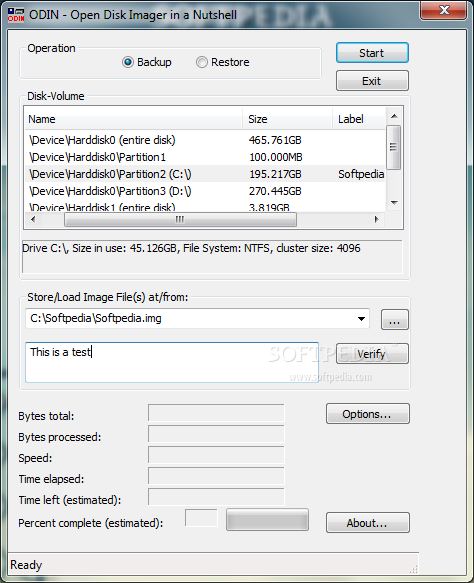The width and height of the screenshot is (474, 583).
Task: Sort by the Name column header
Action: point(133,119)
